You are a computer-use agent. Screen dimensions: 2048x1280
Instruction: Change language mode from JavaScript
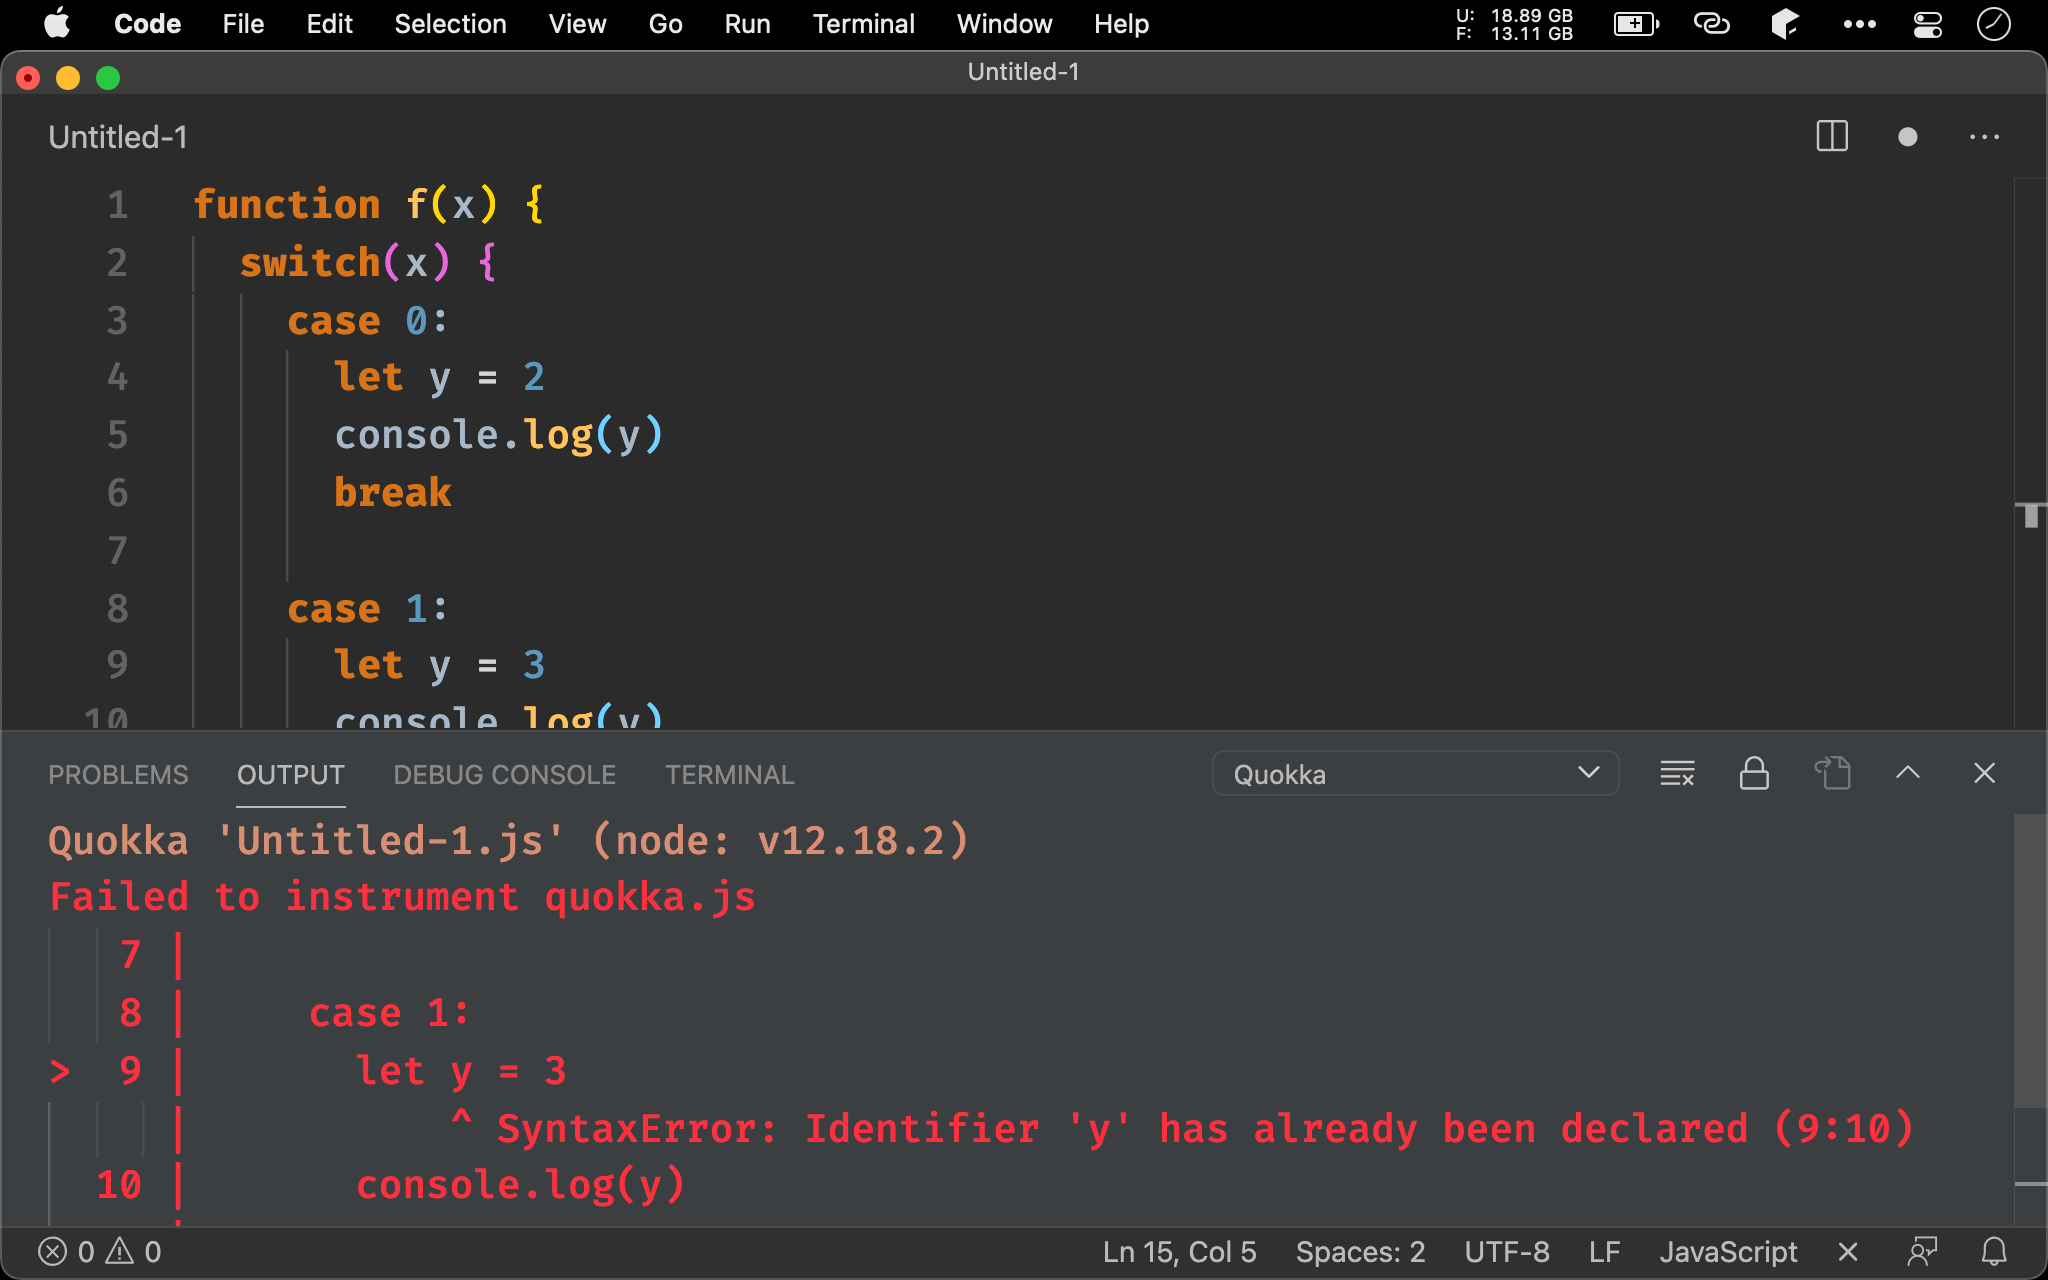pos(1727,1252)
